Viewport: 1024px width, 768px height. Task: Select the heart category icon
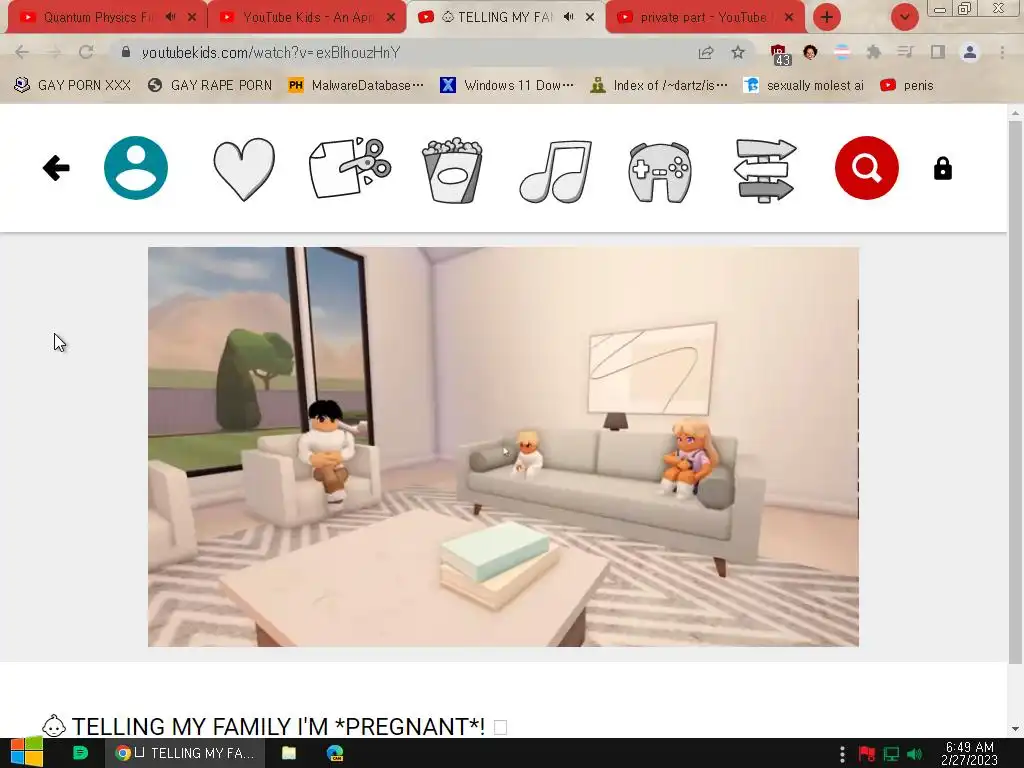click(244, 169)
